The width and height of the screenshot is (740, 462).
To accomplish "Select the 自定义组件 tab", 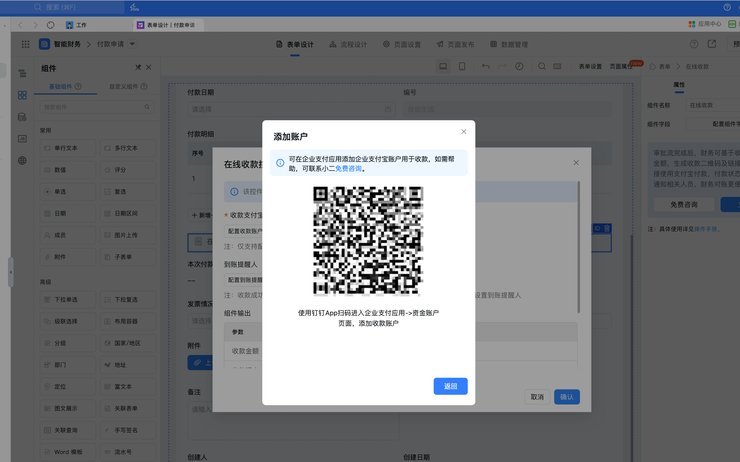I will pyautogui.click(x=128, y=86).
